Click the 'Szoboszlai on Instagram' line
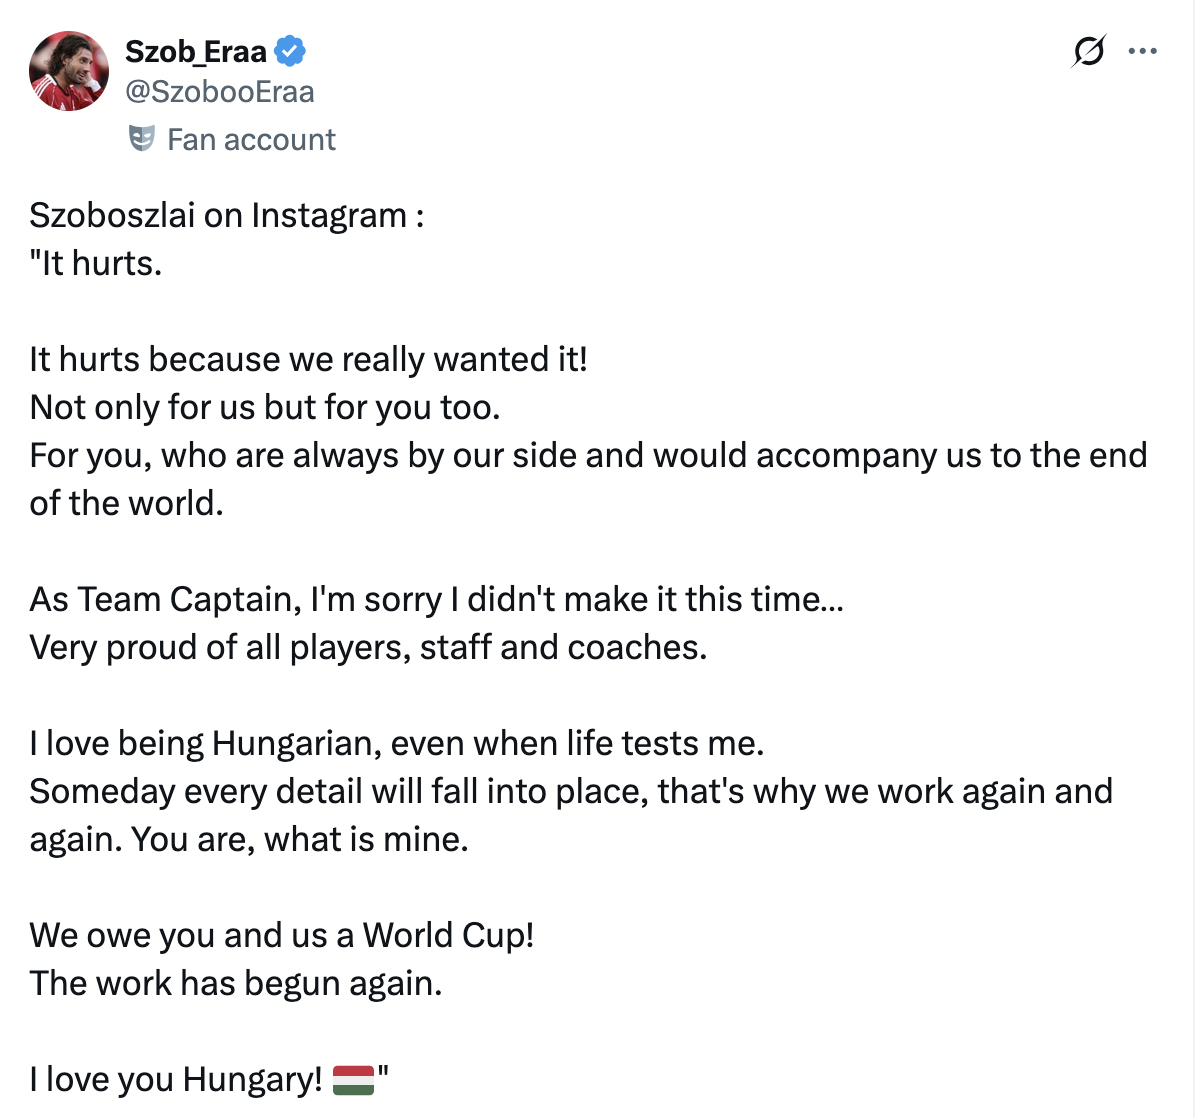1198x1118 pixels. click(x=227, y=215)
